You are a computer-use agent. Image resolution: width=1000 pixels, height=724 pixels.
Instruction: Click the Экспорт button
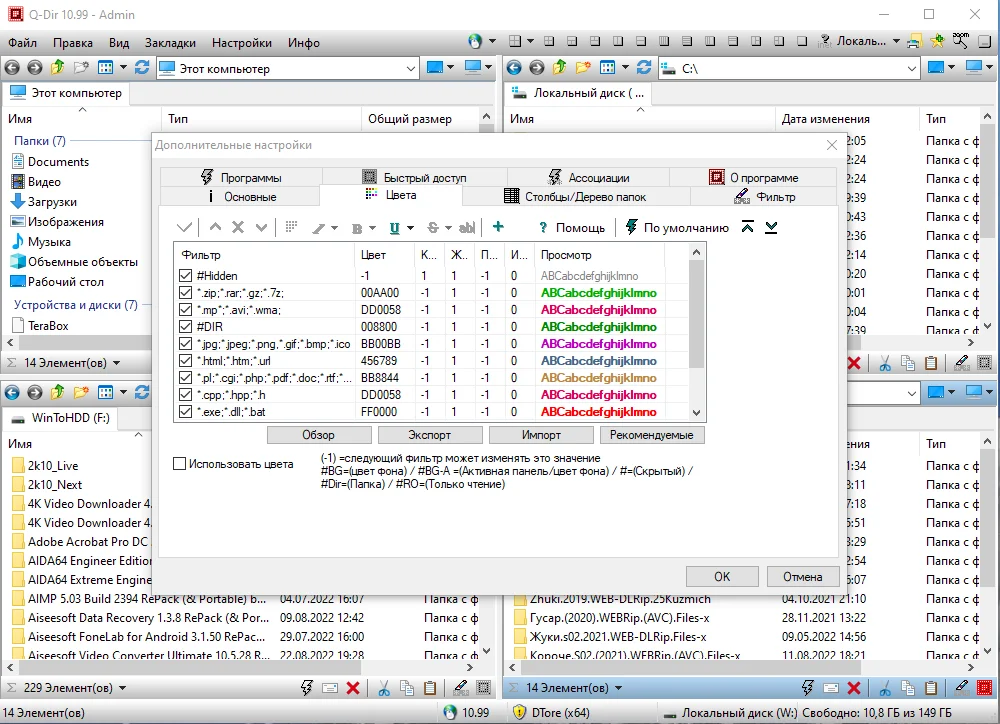(430, 435)
